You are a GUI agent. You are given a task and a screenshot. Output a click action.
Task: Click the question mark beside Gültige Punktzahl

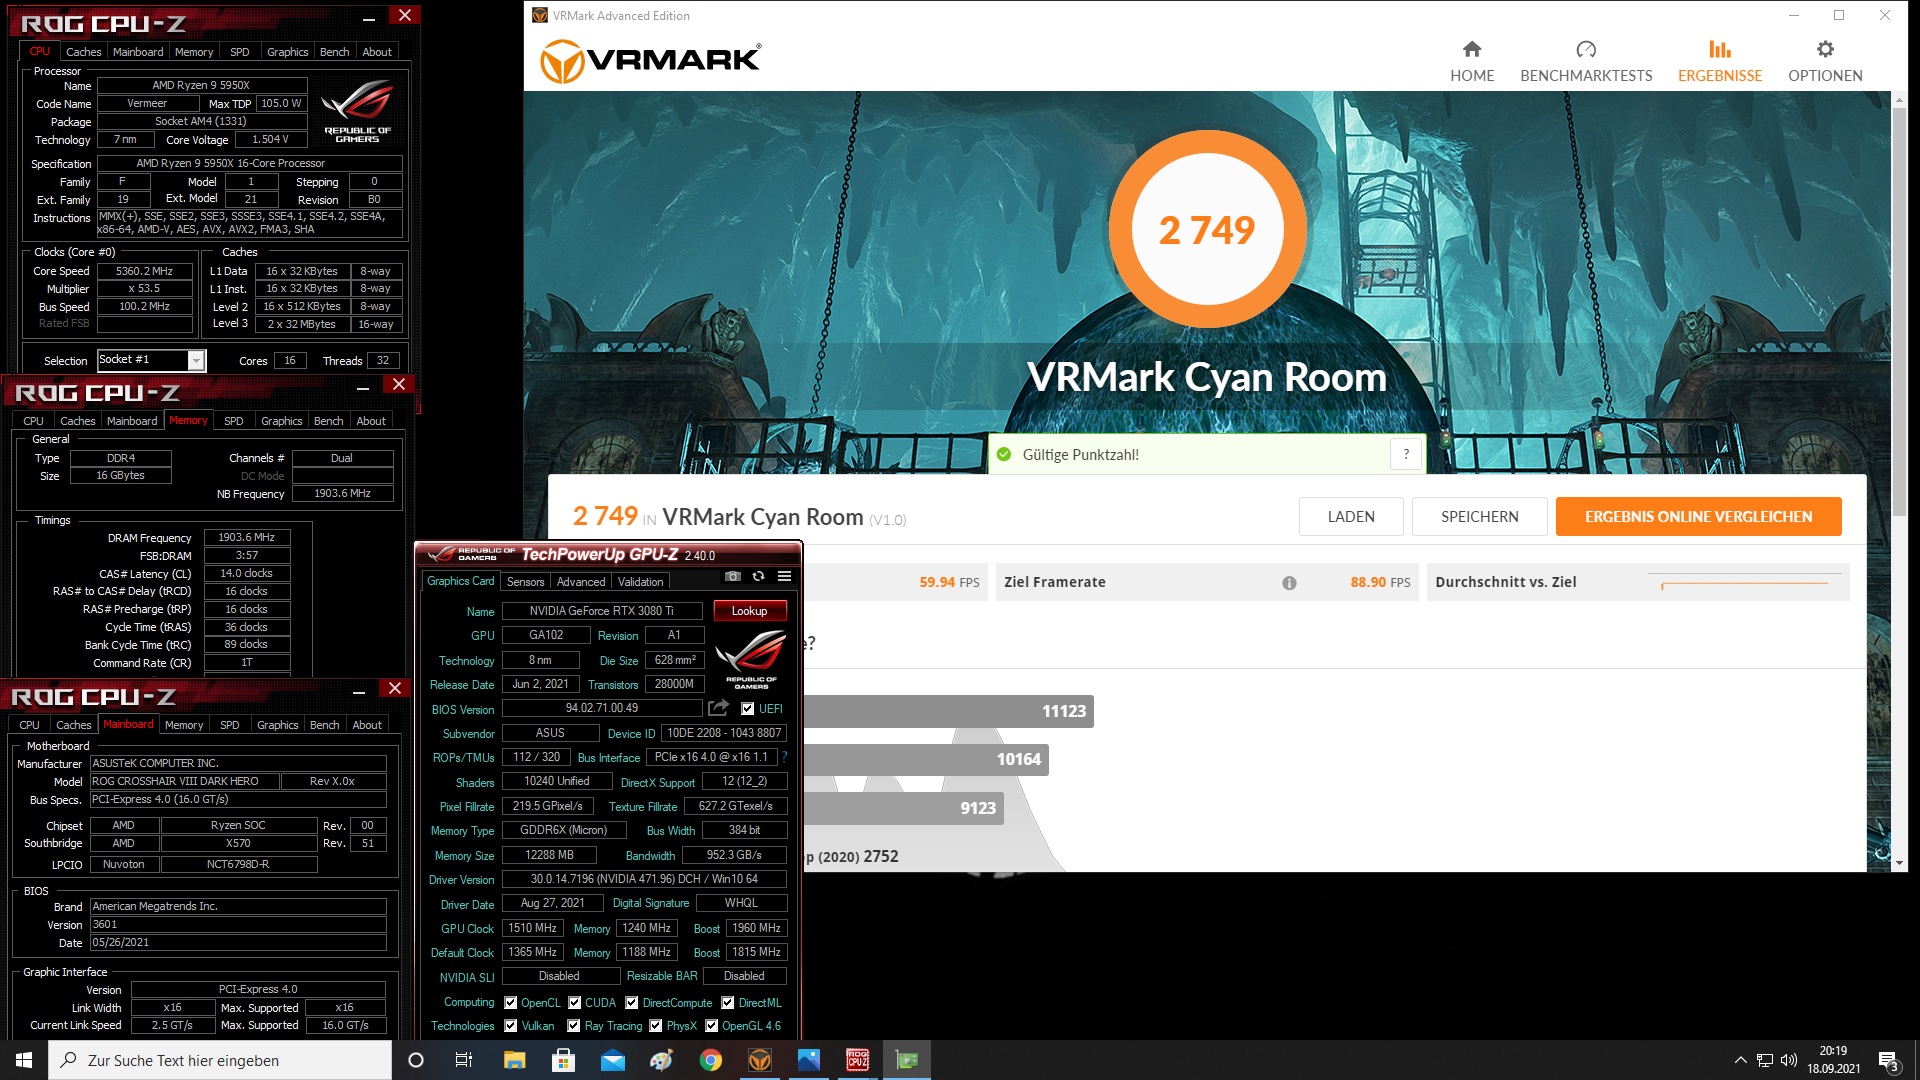tap(1406, 454)
